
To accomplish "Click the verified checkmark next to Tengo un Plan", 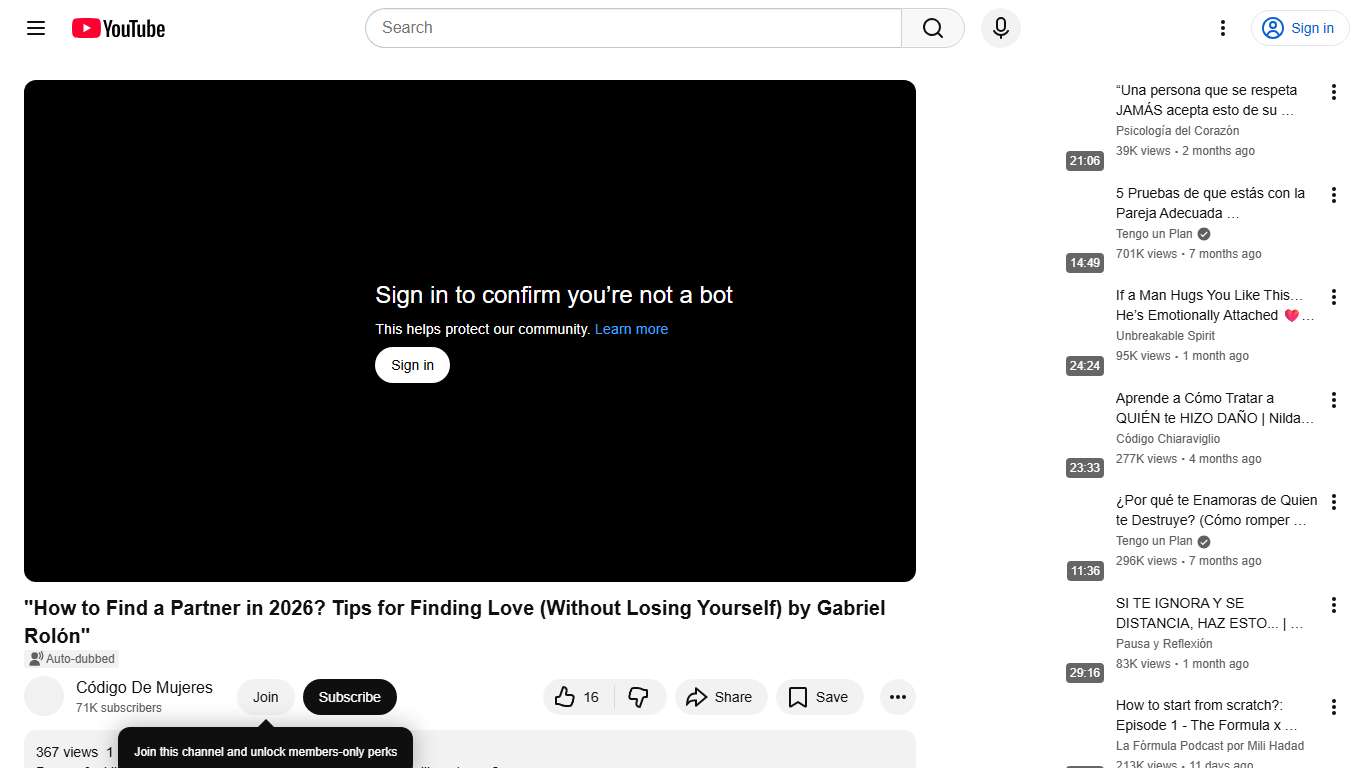I will tap(1202, 233).
